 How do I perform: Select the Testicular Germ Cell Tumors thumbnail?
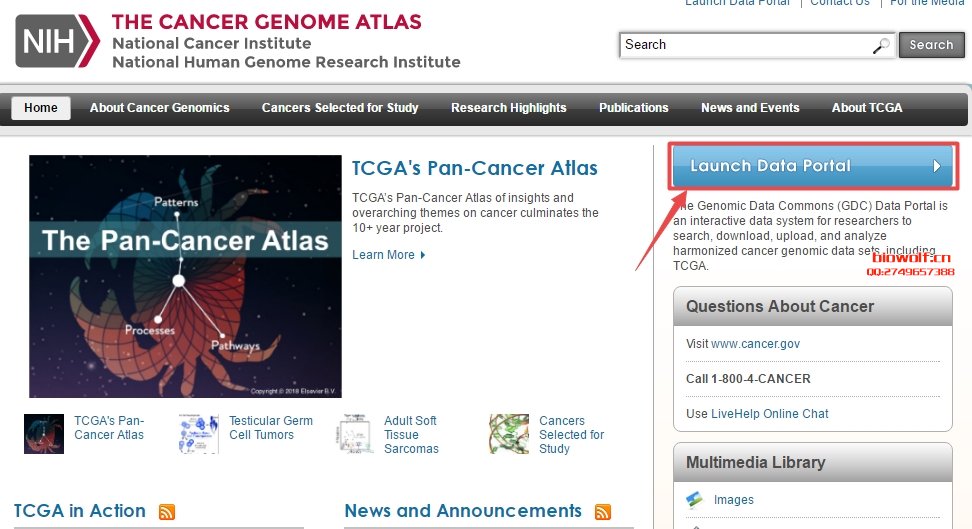pyautogui.click(x=198, y=434)
